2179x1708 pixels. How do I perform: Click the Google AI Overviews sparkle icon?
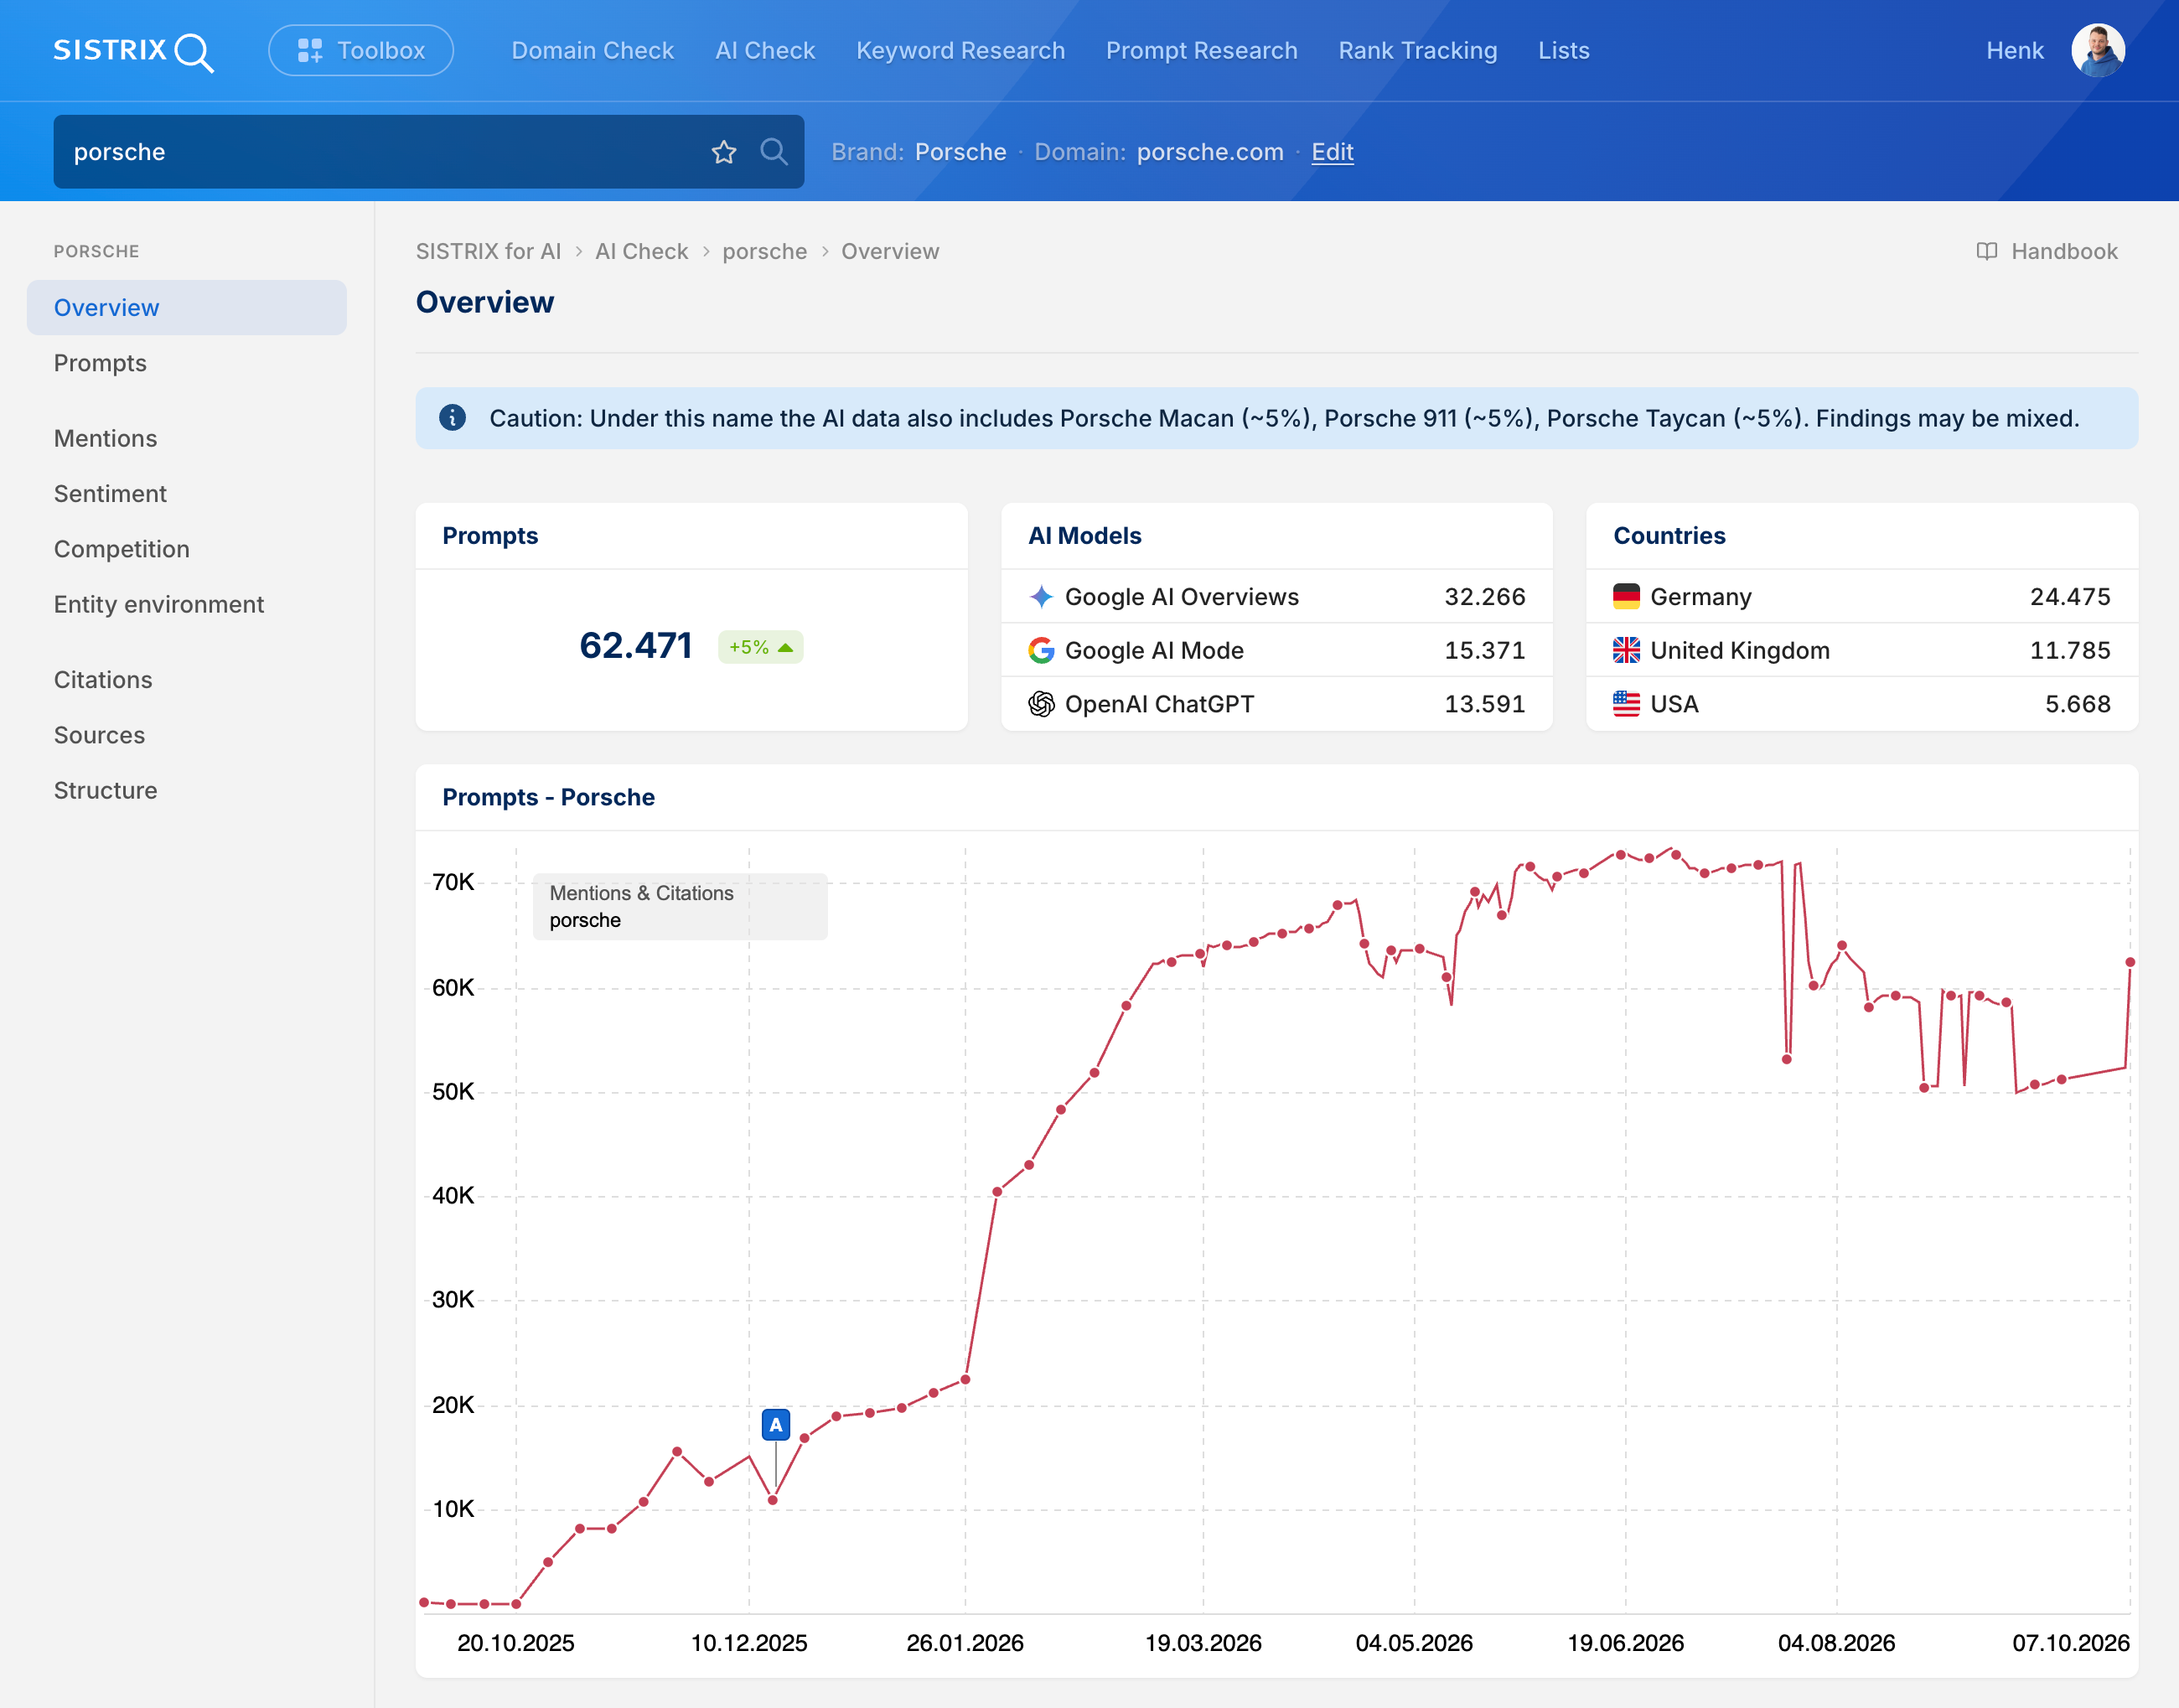[x=1041, y=597]
